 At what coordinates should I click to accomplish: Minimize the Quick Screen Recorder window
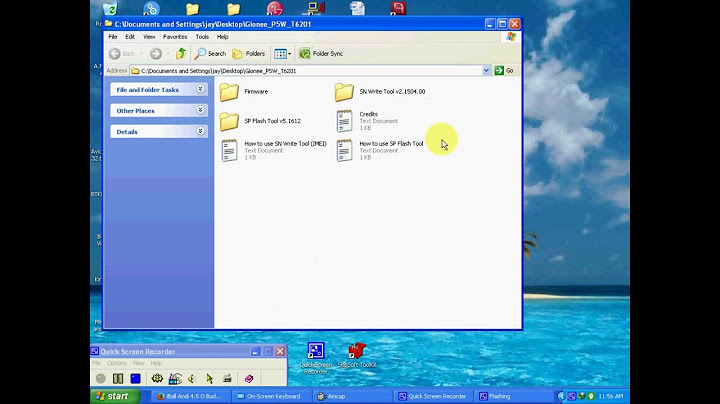click(255, 352)
